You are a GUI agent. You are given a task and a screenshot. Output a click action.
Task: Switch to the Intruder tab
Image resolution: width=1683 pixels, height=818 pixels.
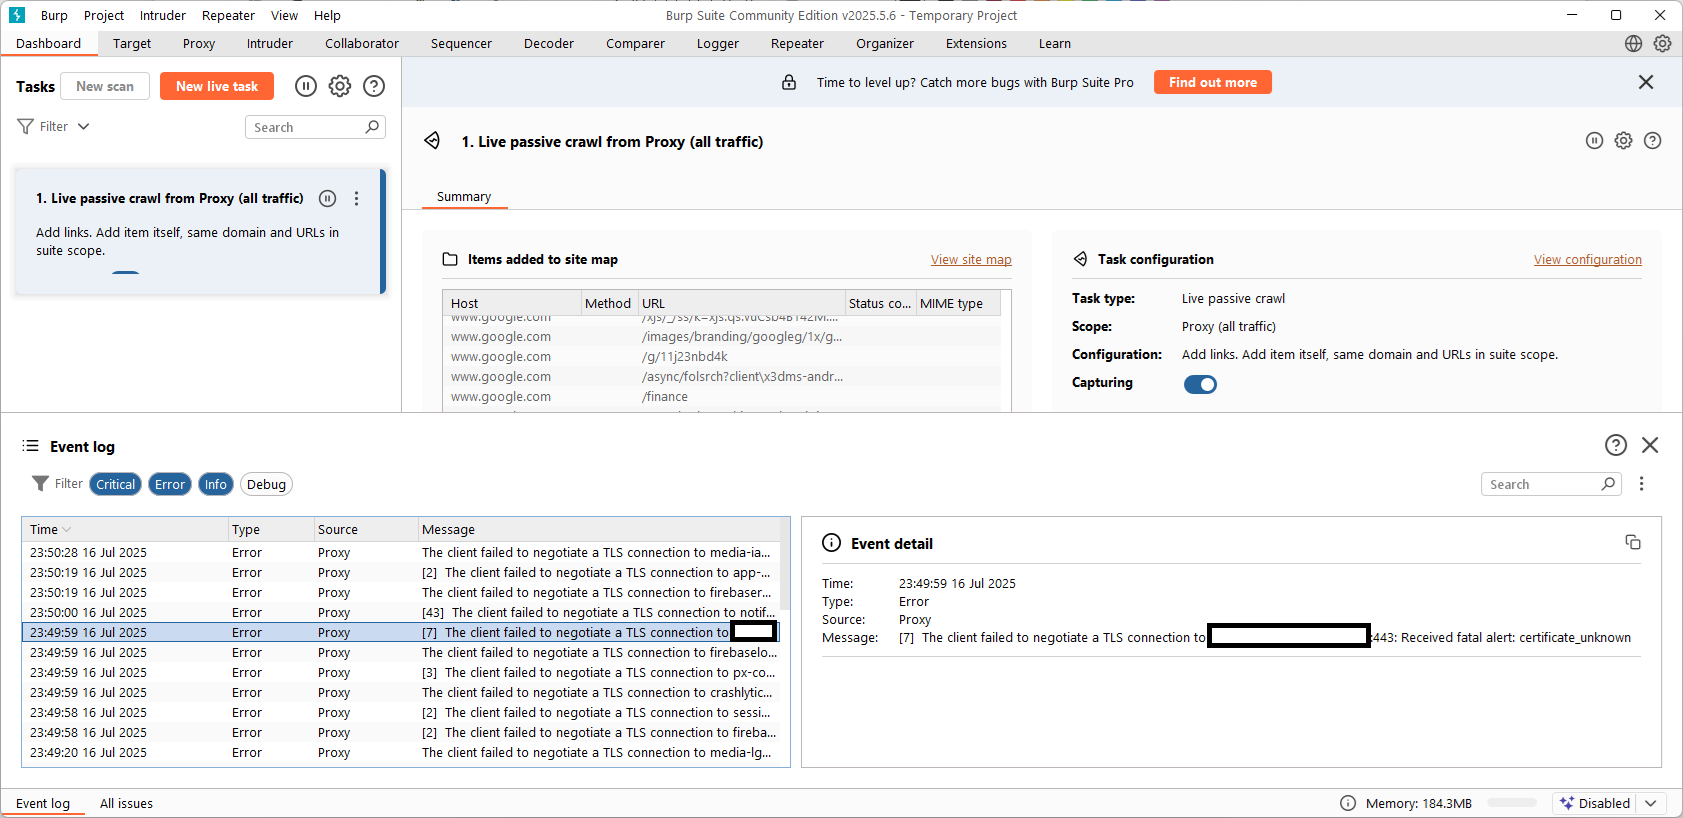tap(270, 43)
